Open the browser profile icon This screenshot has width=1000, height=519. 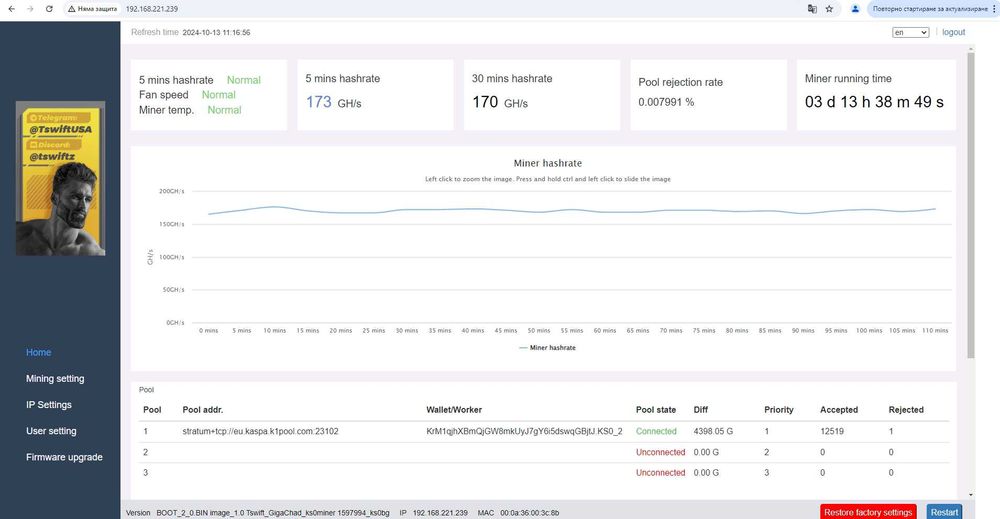tap(855, 9)
